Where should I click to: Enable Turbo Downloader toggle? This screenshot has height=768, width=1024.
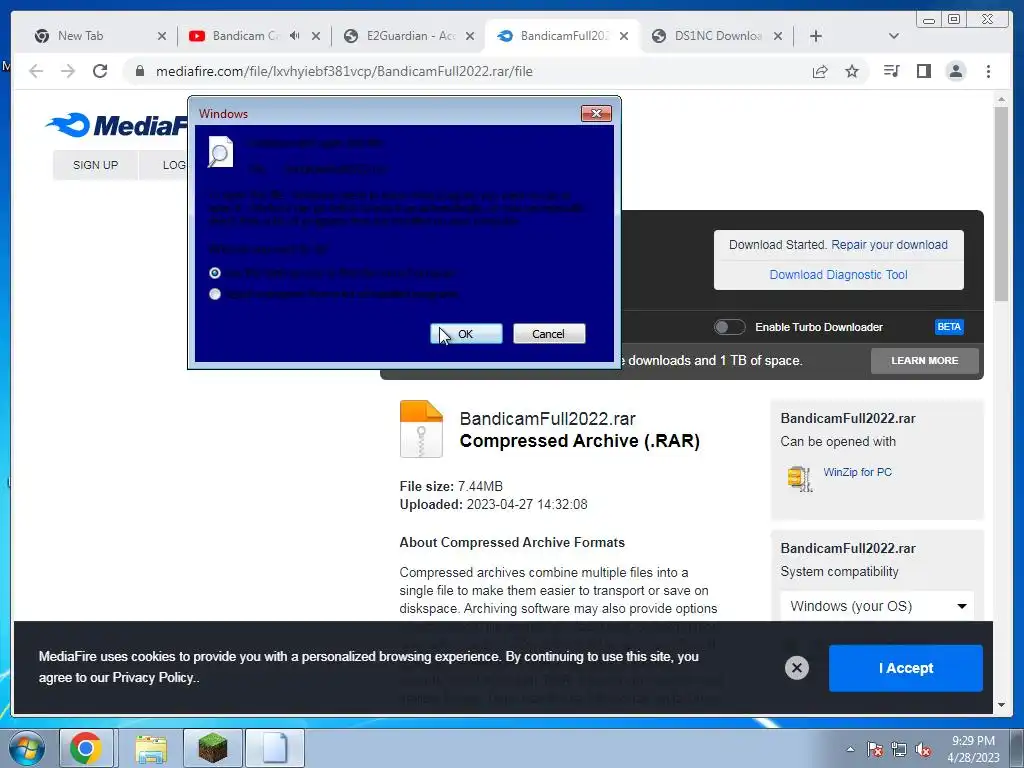click(x=729, y=327)
